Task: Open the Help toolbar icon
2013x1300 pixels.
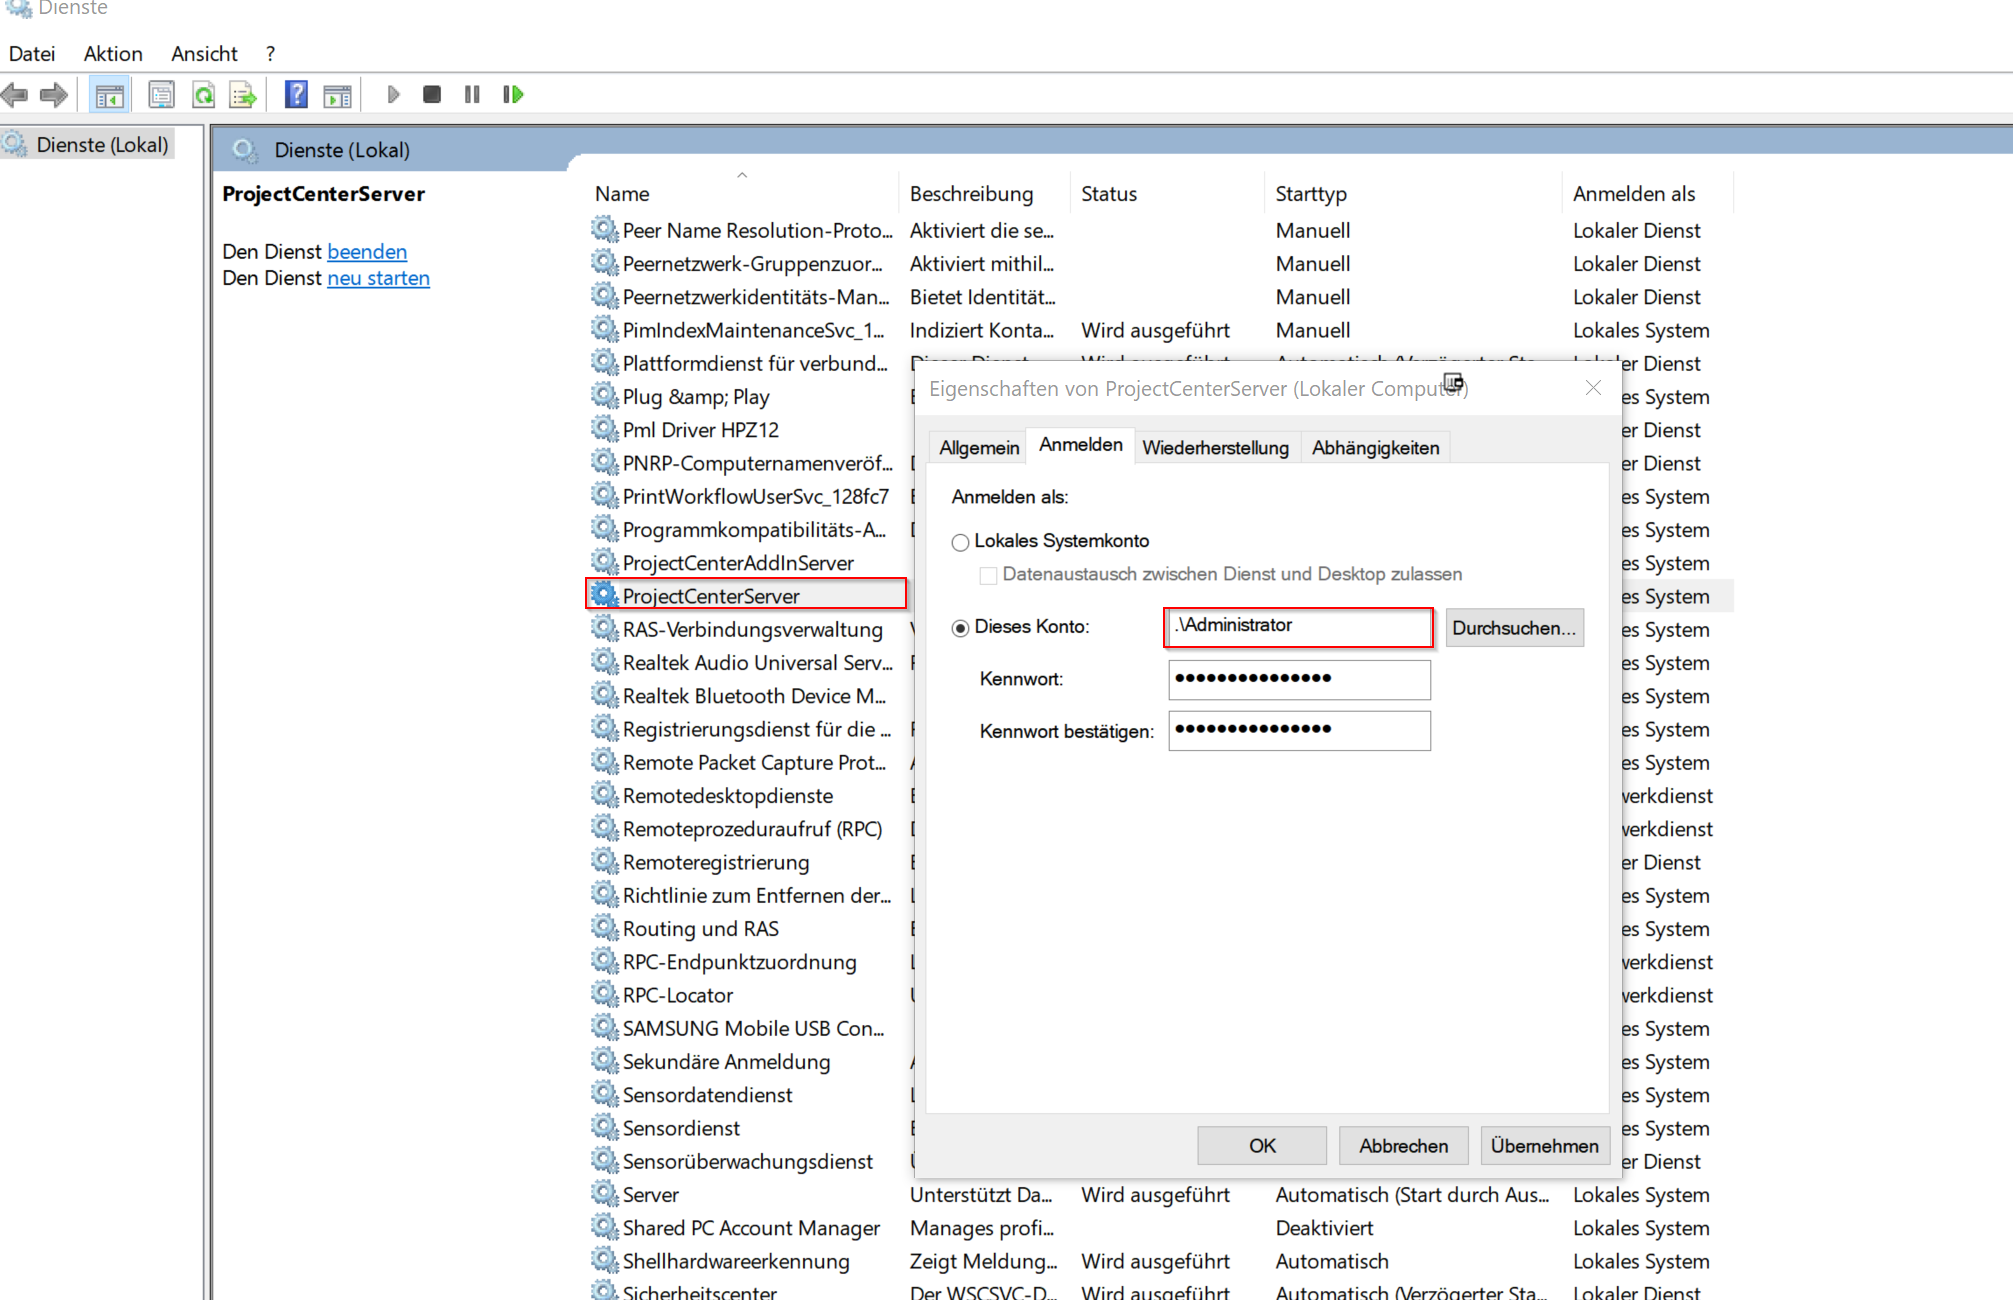Action: [296, 95]
